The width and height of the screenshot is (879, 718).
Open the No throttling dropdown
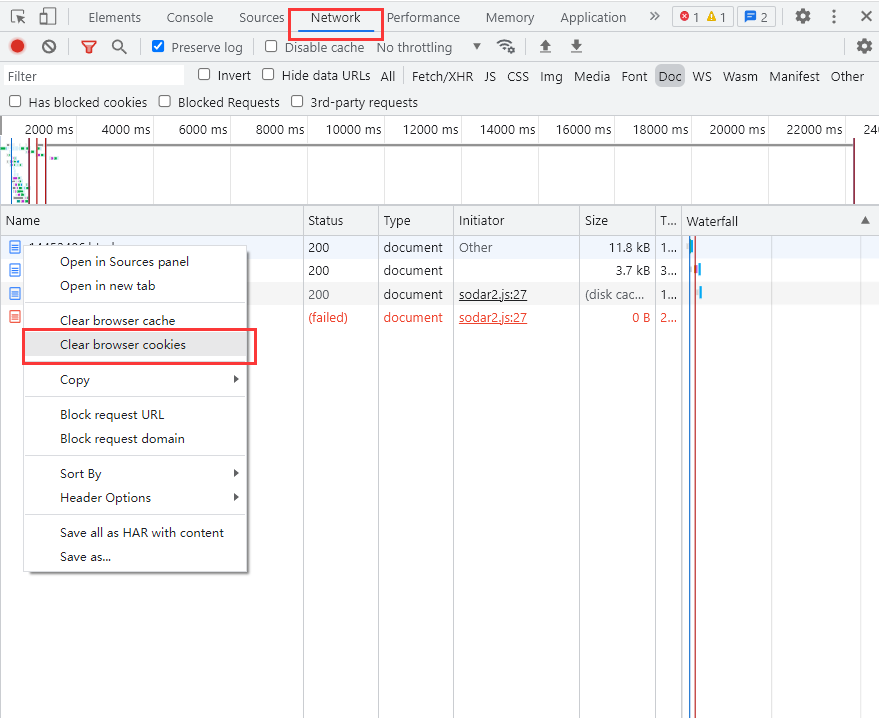pos(428,47)
